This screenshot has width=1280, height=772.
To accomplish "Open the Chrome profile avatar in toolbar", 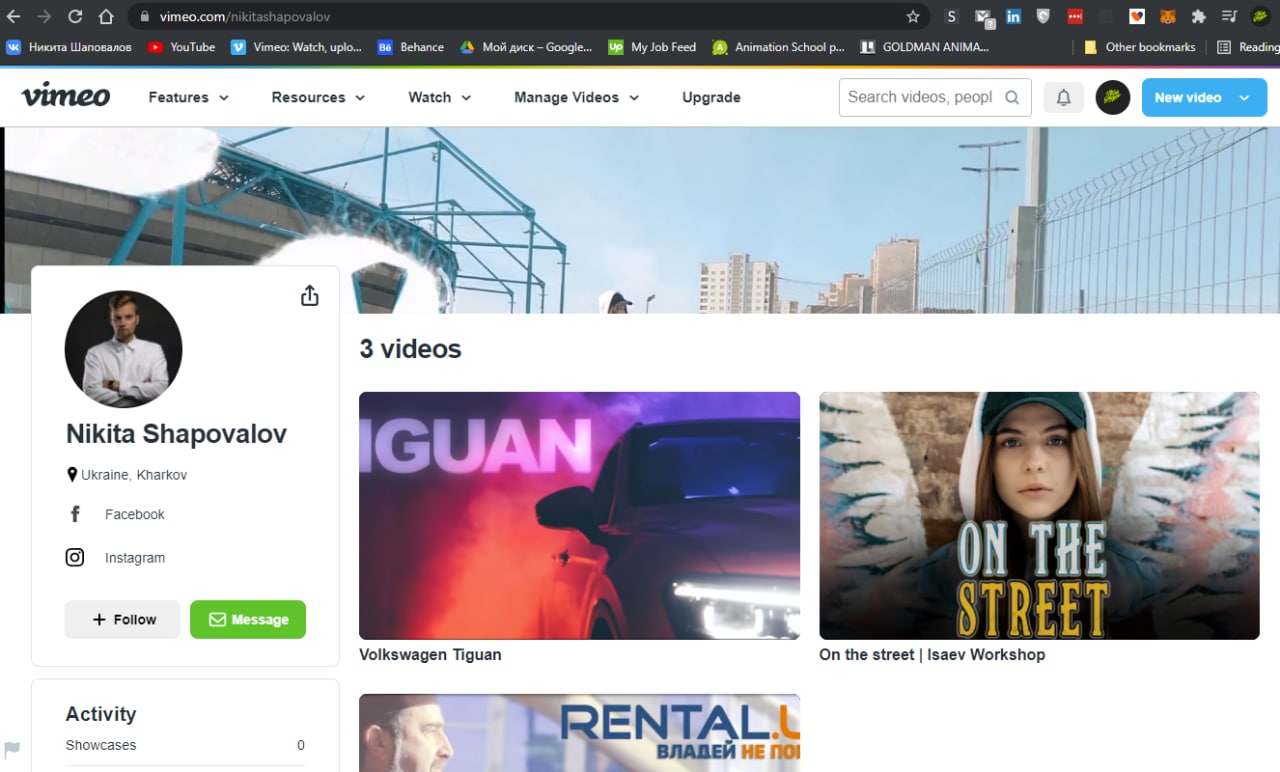I will pyautogui.click(x=1260, y=17).
